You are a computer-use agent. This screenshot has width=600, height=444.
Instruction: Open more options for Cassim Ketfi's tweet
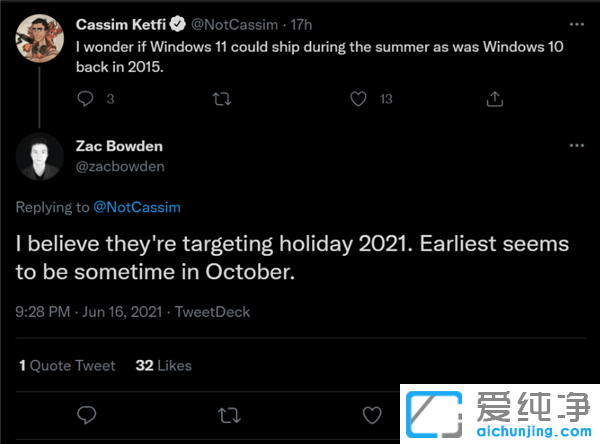click(576, 21)
